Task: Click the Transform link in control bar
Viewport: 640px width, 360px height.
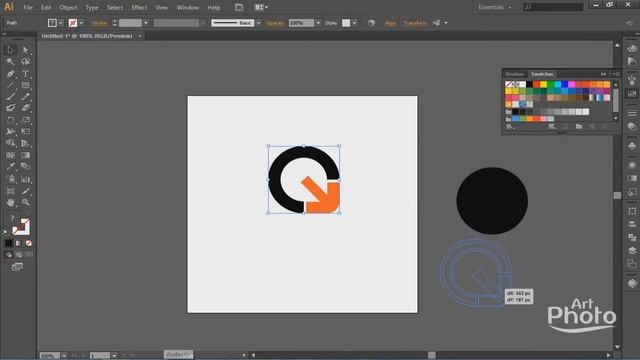Action: click(x=415, y=23)
